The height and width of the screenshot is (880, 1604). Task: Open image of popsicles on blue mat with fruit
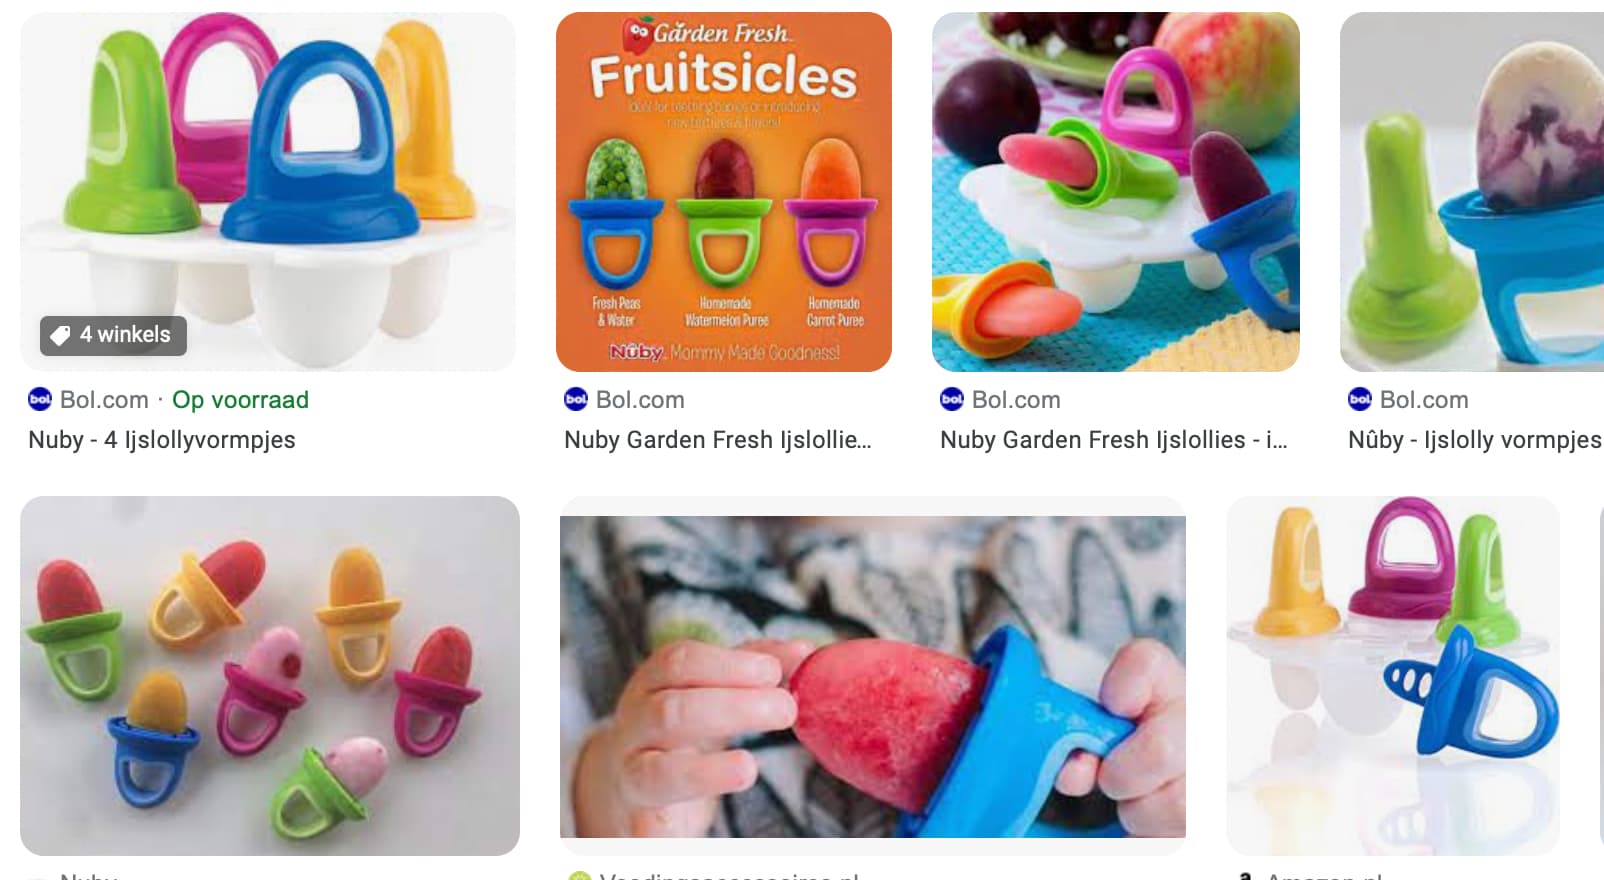(1116, 192)
